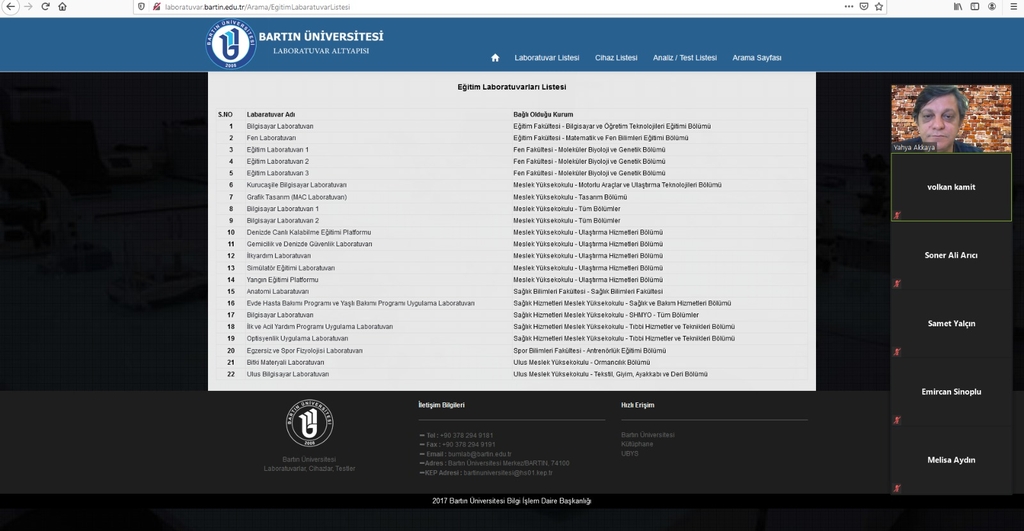Open the Arama Sayfası link
Screen dimensions: 1024x531
[x=756, y=58]
